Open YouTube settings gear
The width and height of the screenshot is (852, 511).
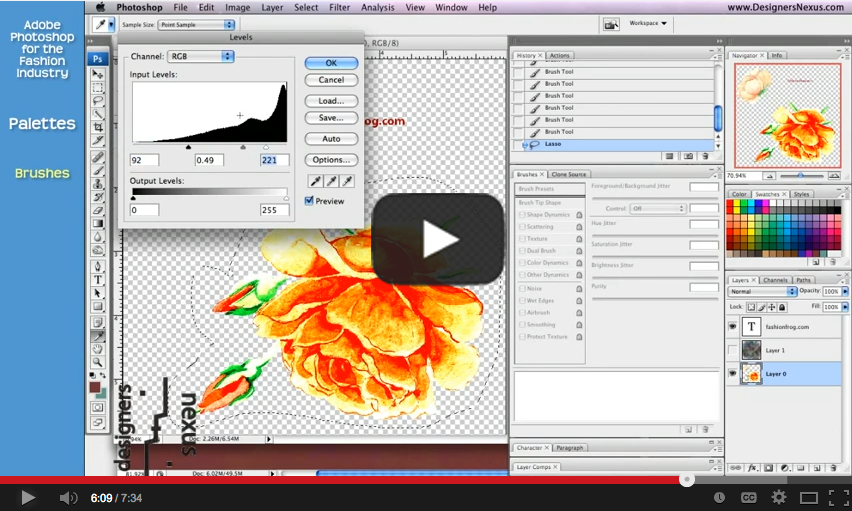778,497
